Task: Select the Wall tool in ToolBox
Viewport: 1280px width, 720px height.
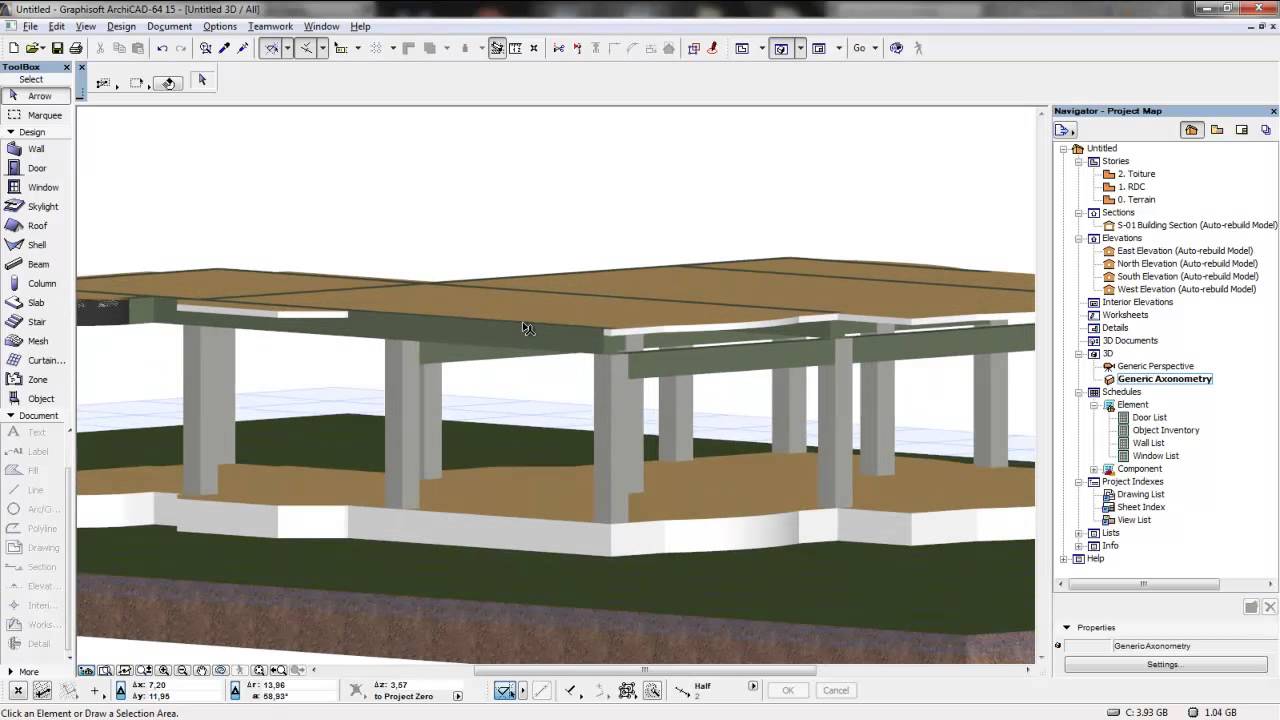Action: [36, 149]
